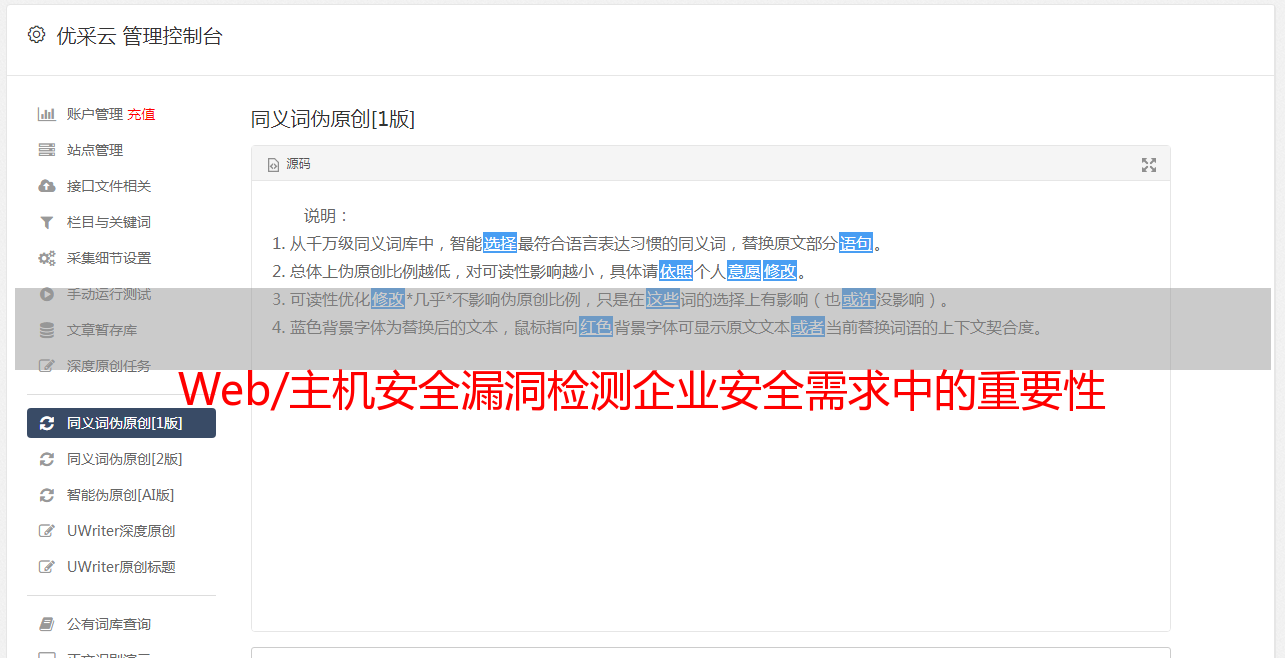Click the 公有词库查询 book icon
This screenshot has height=658, width=1285.
46,624
